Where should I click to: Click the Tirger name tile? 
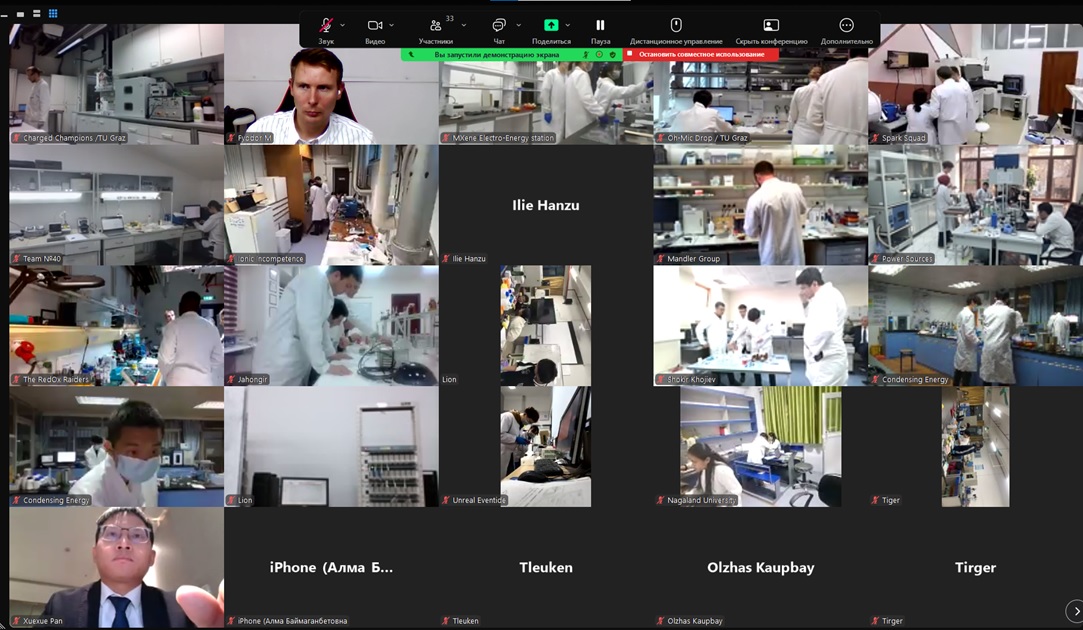coord(975,568)
